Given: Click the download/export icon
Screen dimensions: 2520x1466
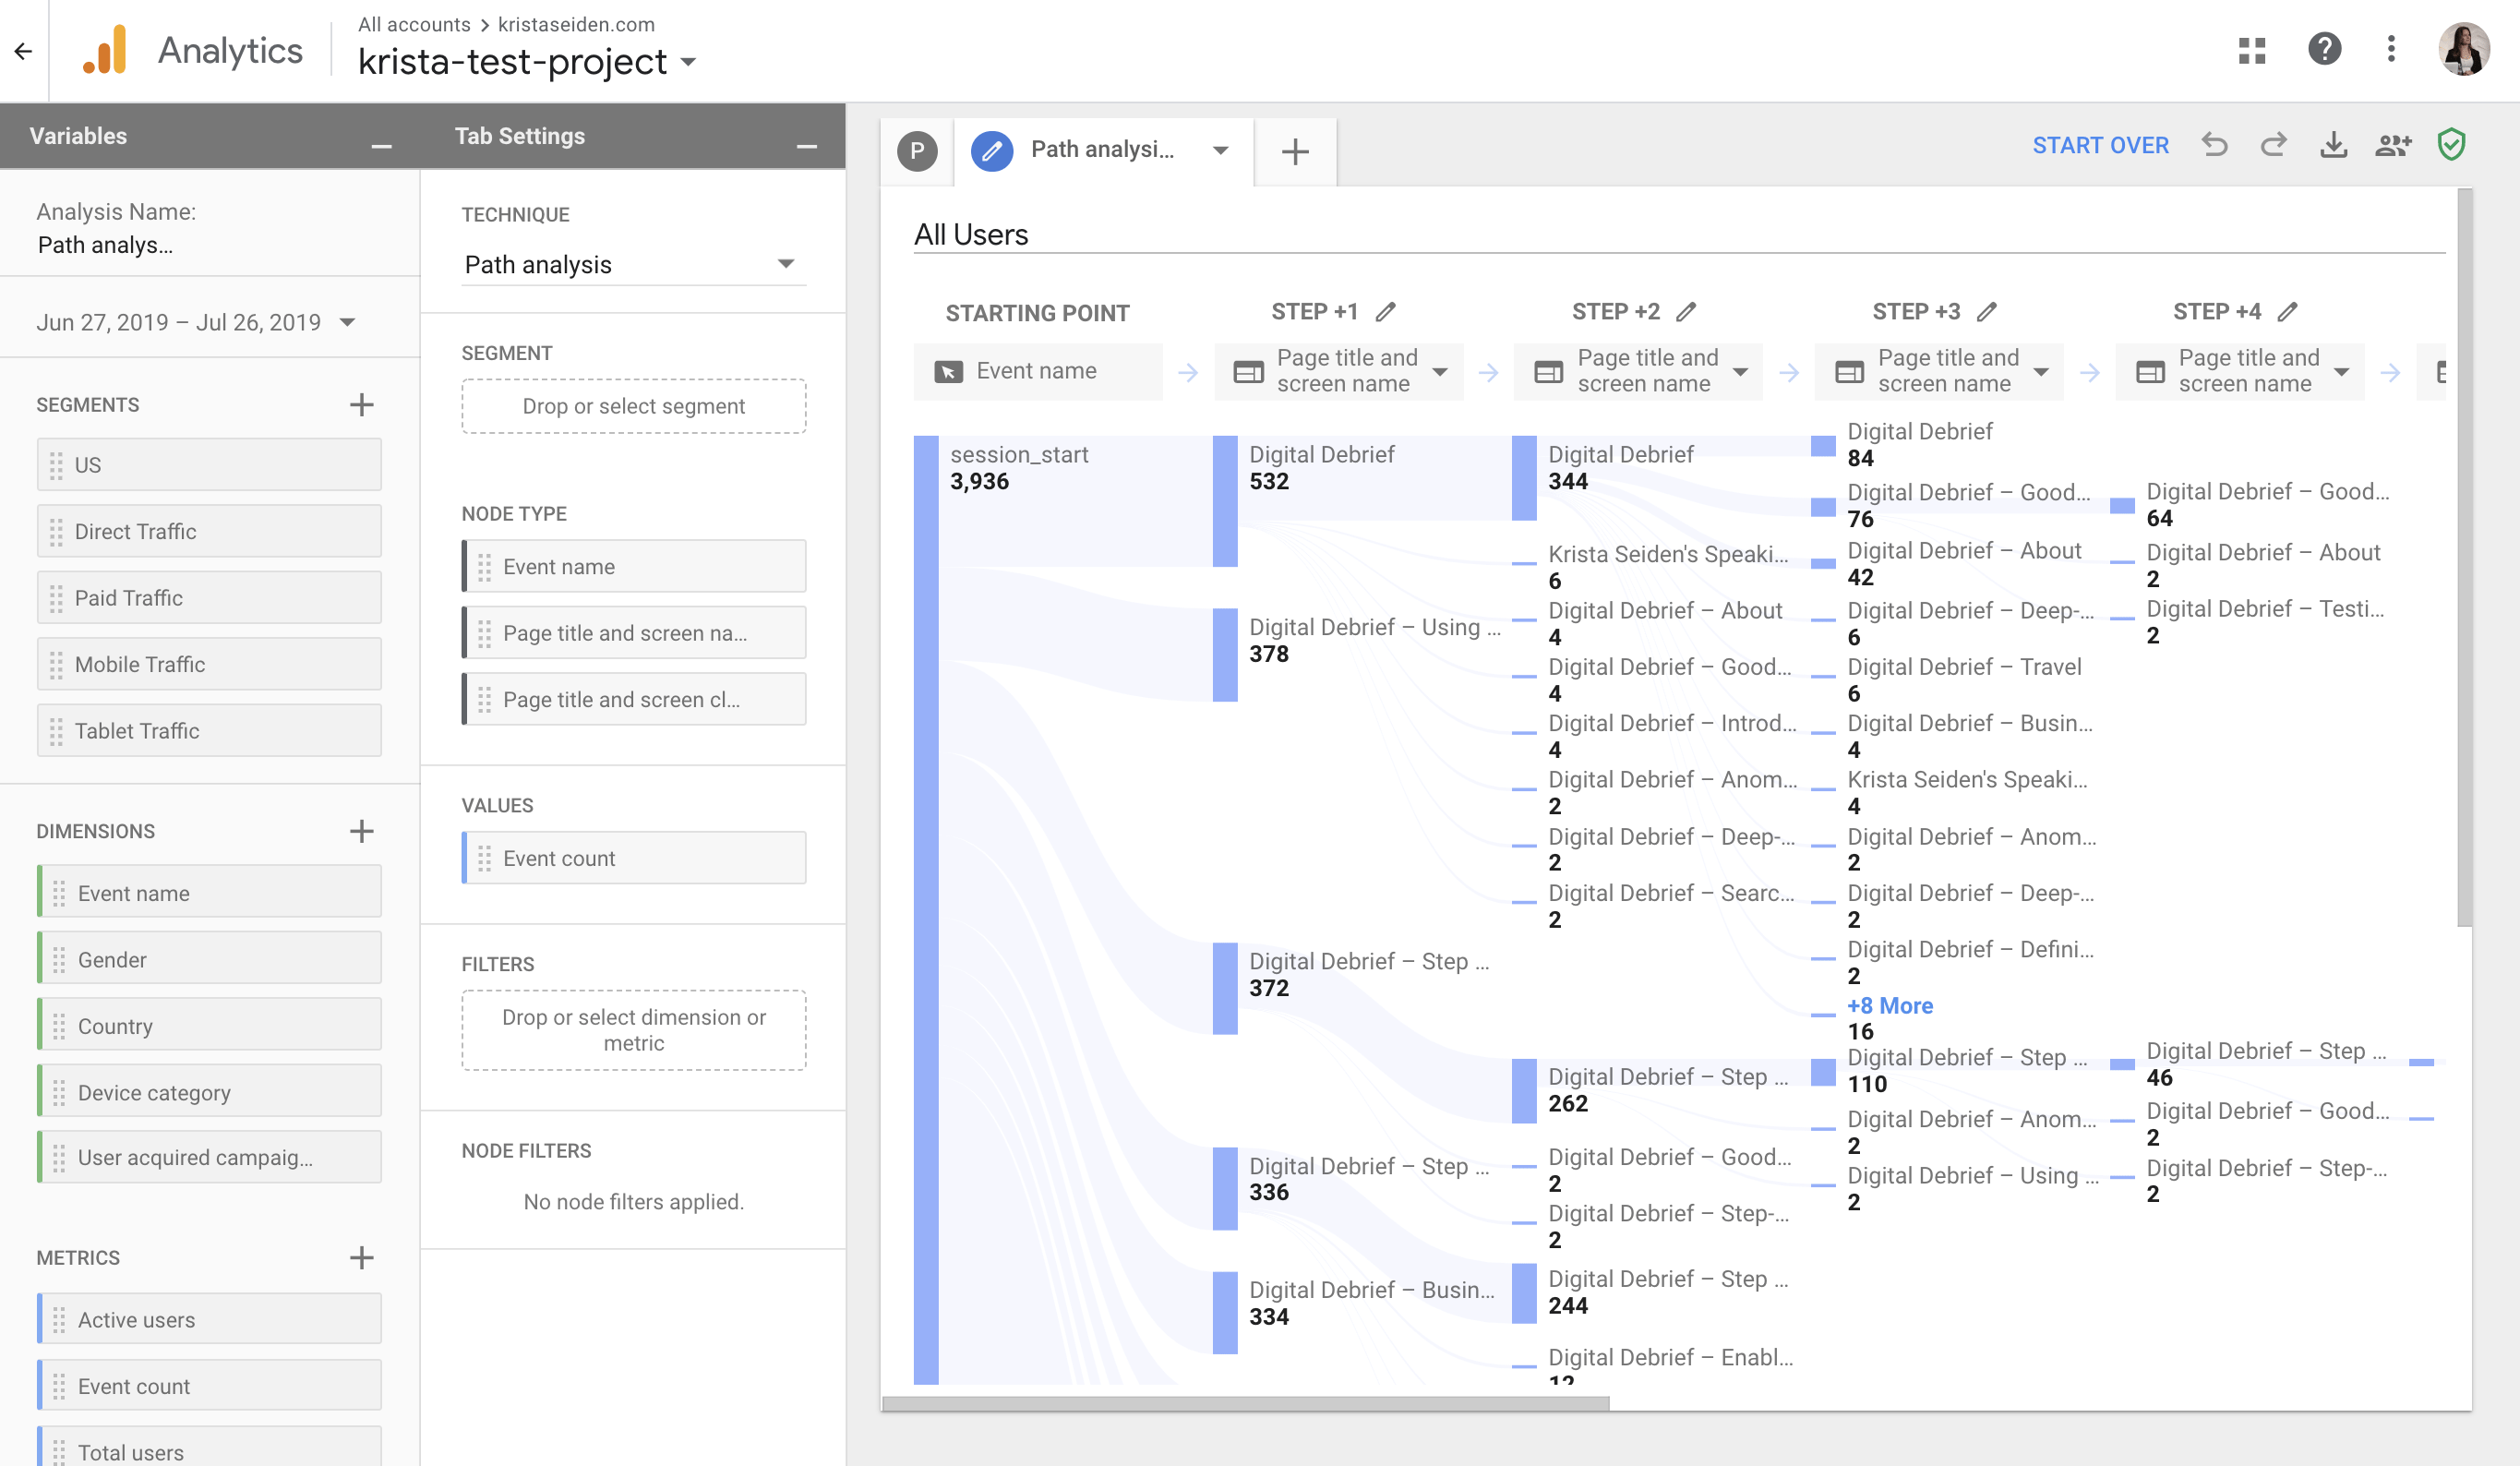Looking at the screenshot, I should pyautogui.click(x=2334, y=147).
